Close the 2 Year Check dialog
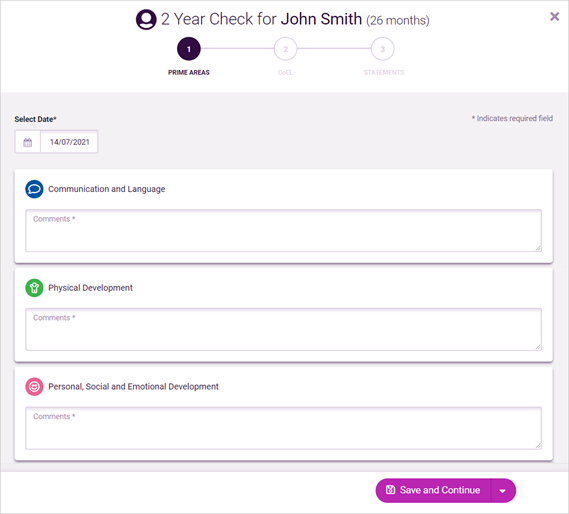Image resolution: width=569 pixels, height=514 pixels. coord(554,16)
